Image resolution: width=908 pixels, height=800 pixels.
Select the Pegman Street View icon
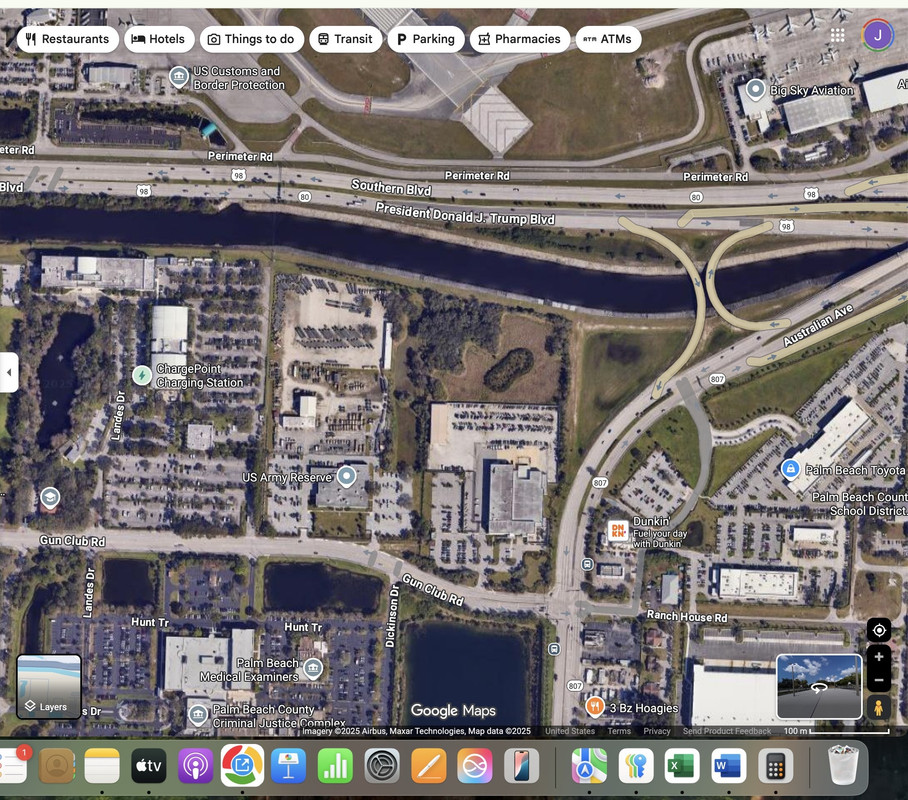[x=878, y=707]
